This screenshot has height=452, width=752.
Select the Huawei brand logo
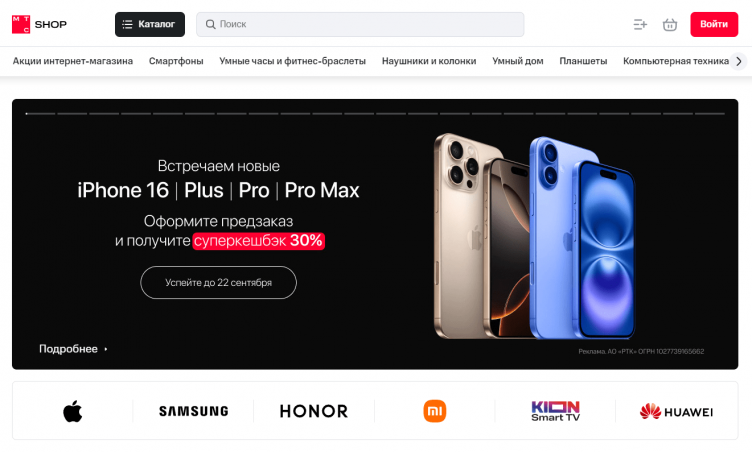(676, 412)
